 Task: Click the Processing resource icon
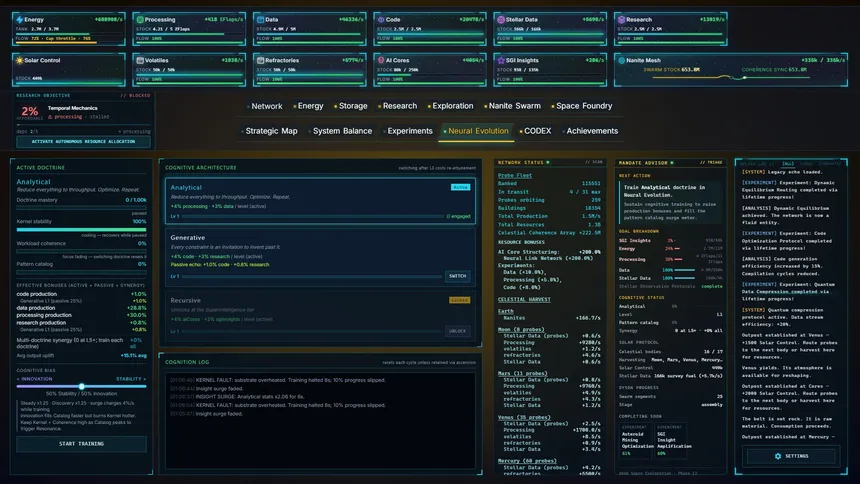coord(140,20)
